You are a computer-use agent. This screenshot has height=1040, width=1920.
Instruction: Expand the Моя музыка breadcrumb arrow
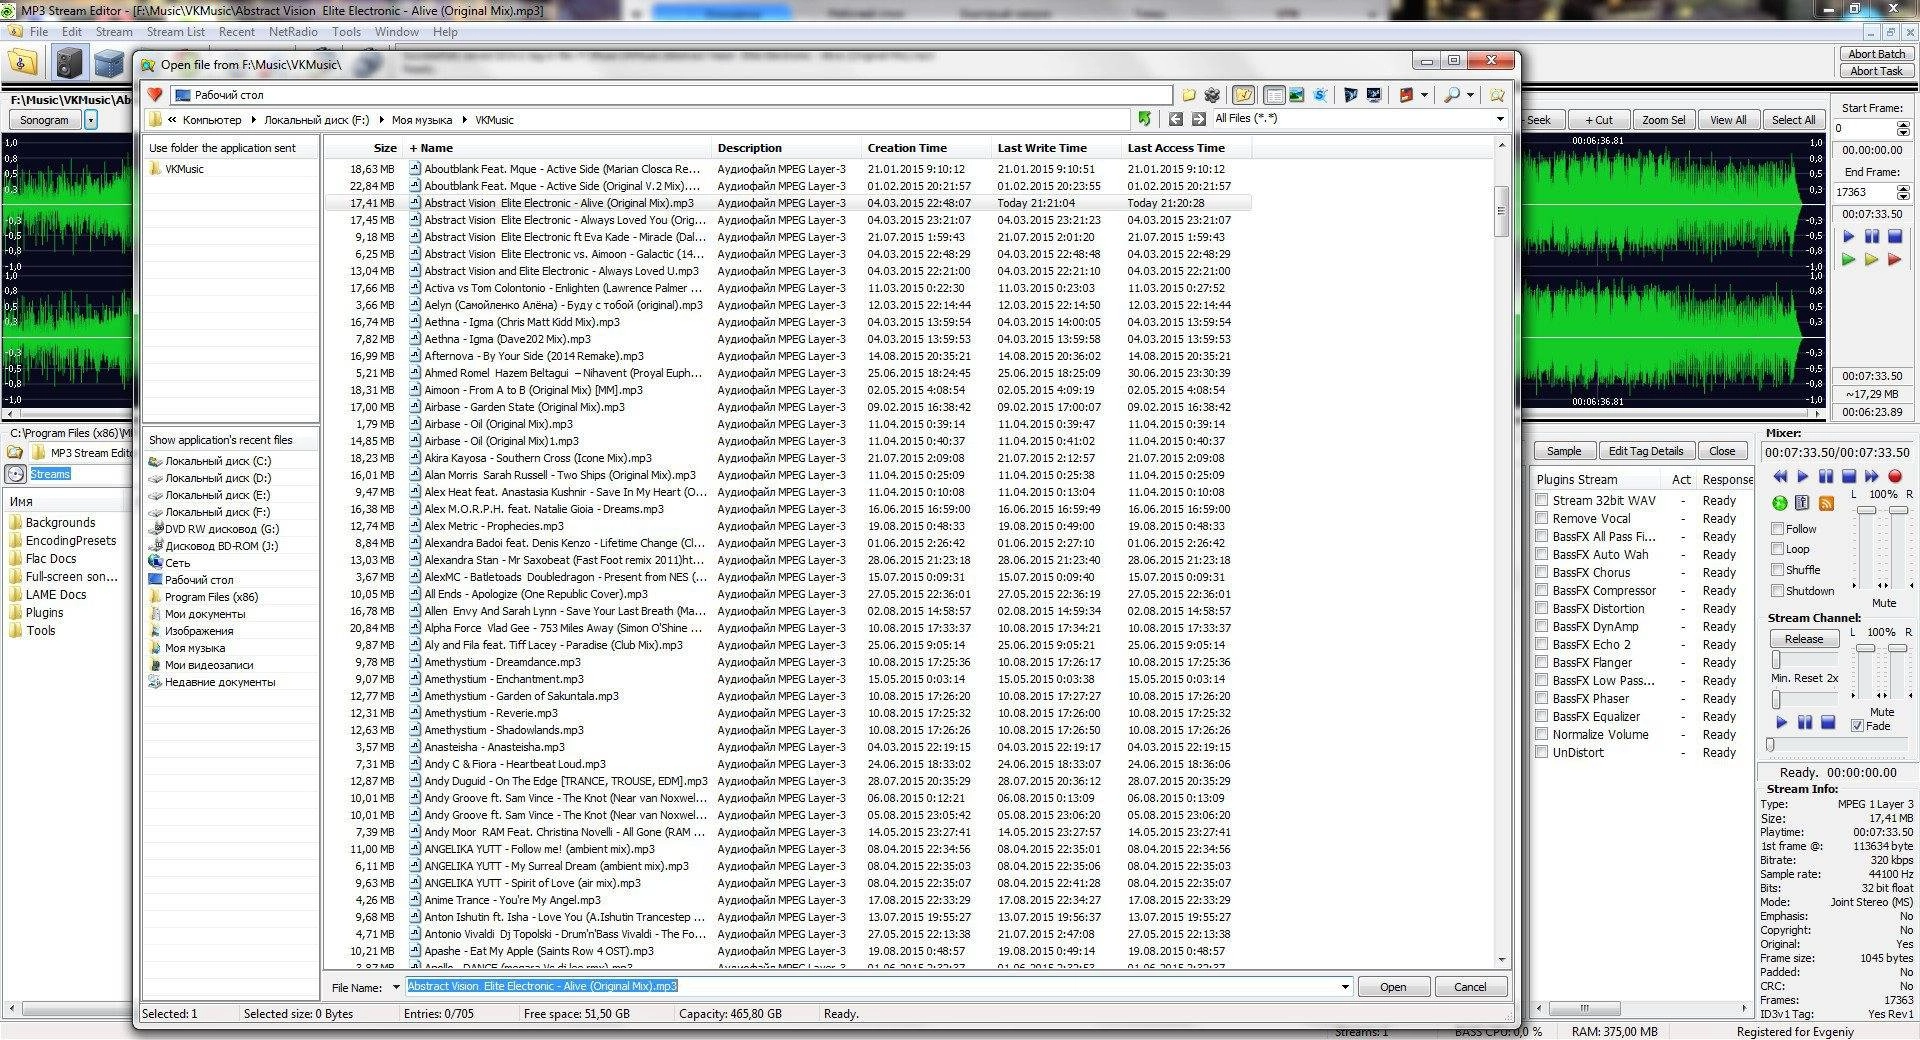pyautogui.click(x=464, y=120)
